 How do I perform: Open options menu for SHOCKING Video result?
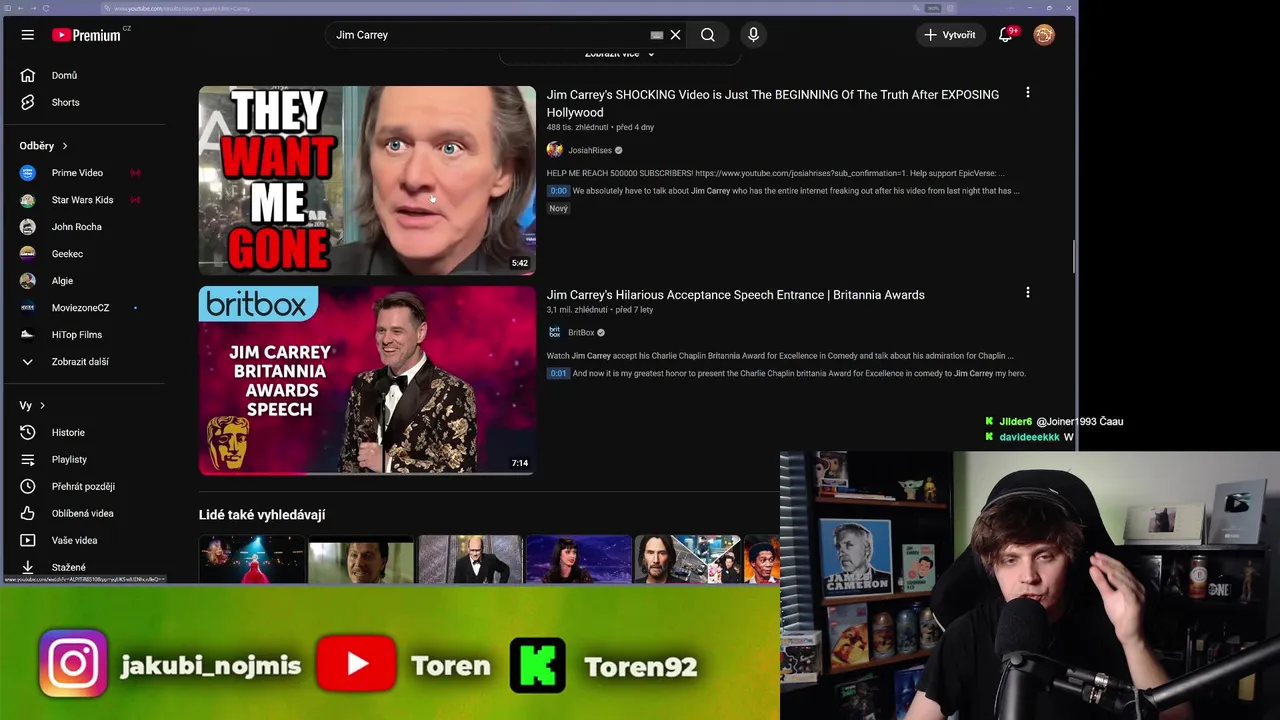(x=1027, y=93)
